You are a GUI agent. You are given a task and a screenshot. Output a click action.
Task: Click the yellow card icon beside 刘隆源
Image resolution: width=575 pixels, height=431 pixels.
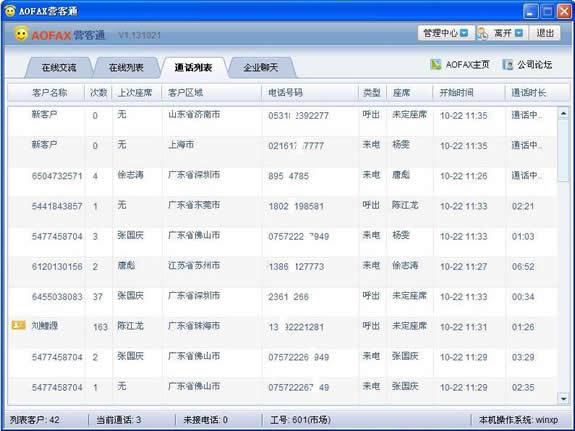point(18,325)
